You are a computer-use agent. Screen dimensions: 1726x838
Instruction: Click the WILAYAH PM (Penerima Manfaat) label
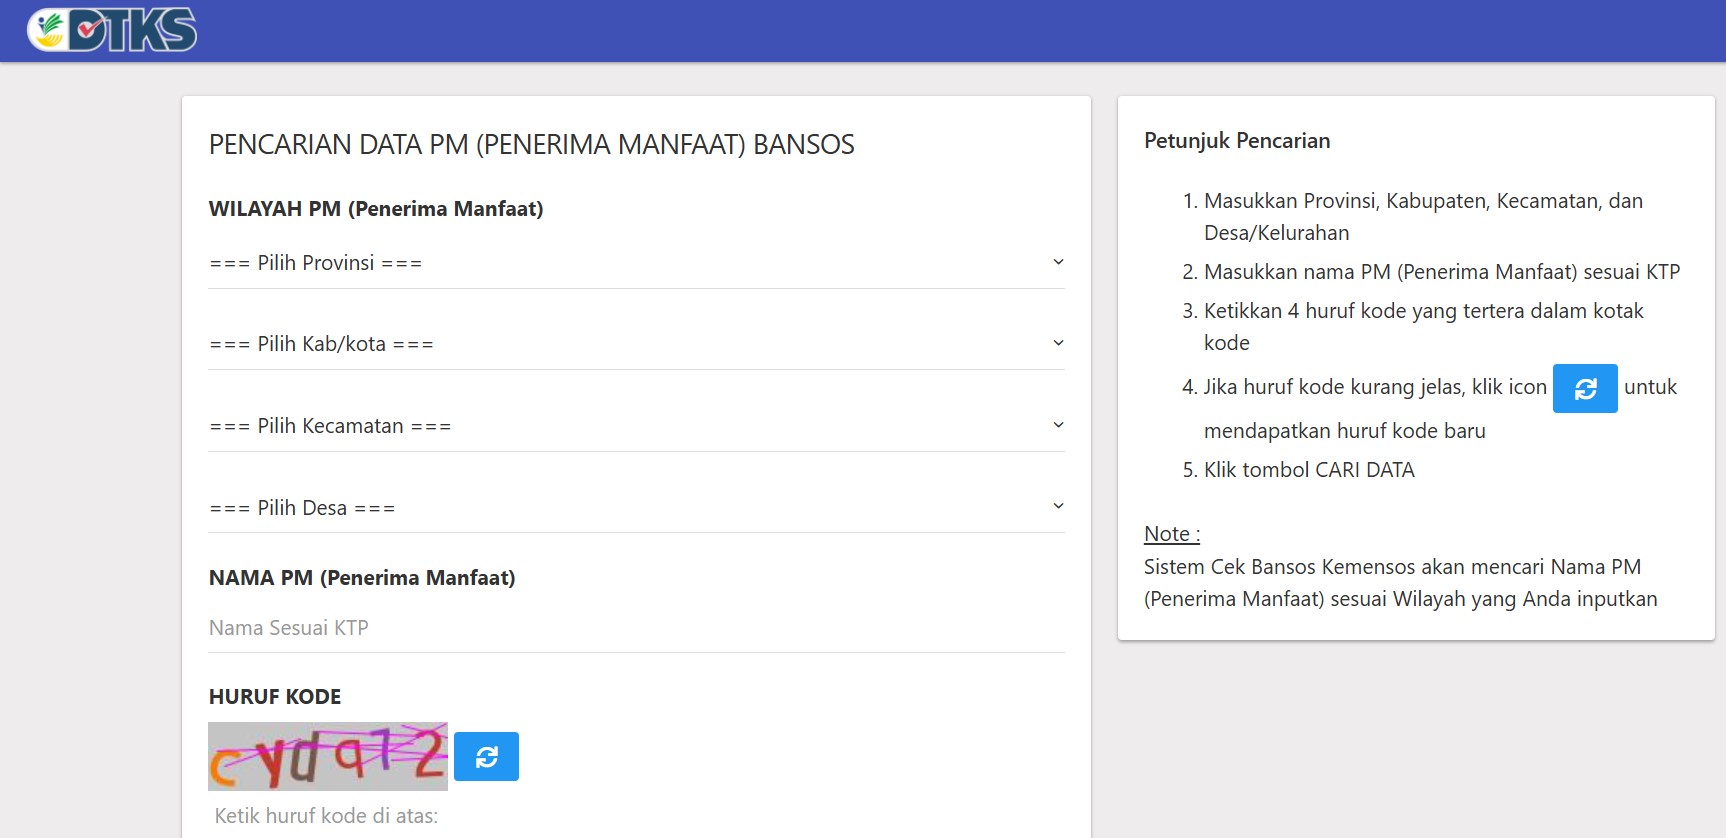(x=376, y=209)
